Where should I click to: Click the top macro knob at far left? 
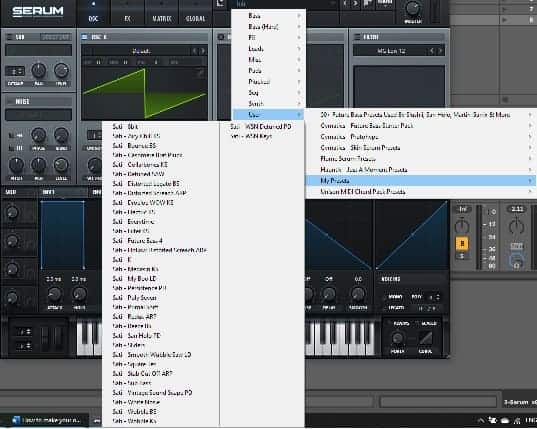coord(12,212)
